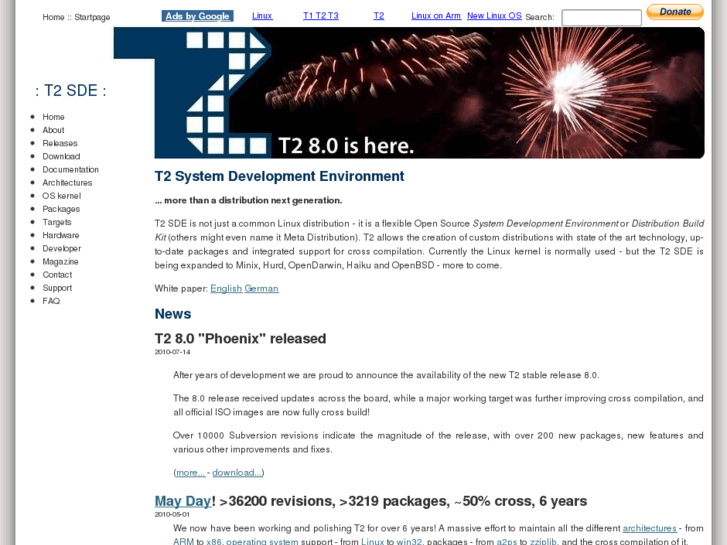Click the 2010-05-01 date text

172,514
